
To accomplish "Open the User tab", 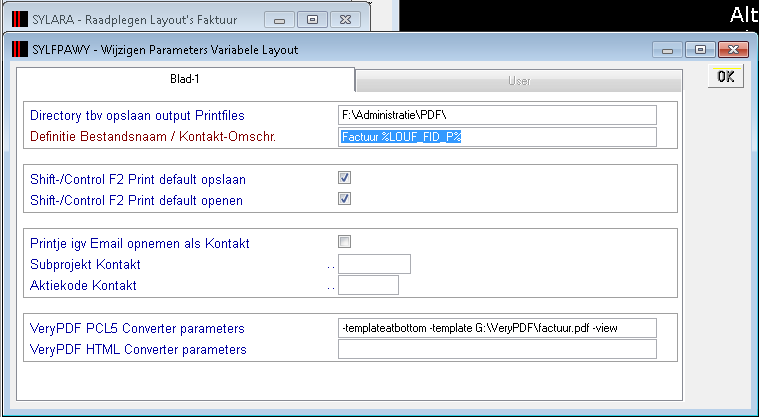I will (x=519, y=81).
